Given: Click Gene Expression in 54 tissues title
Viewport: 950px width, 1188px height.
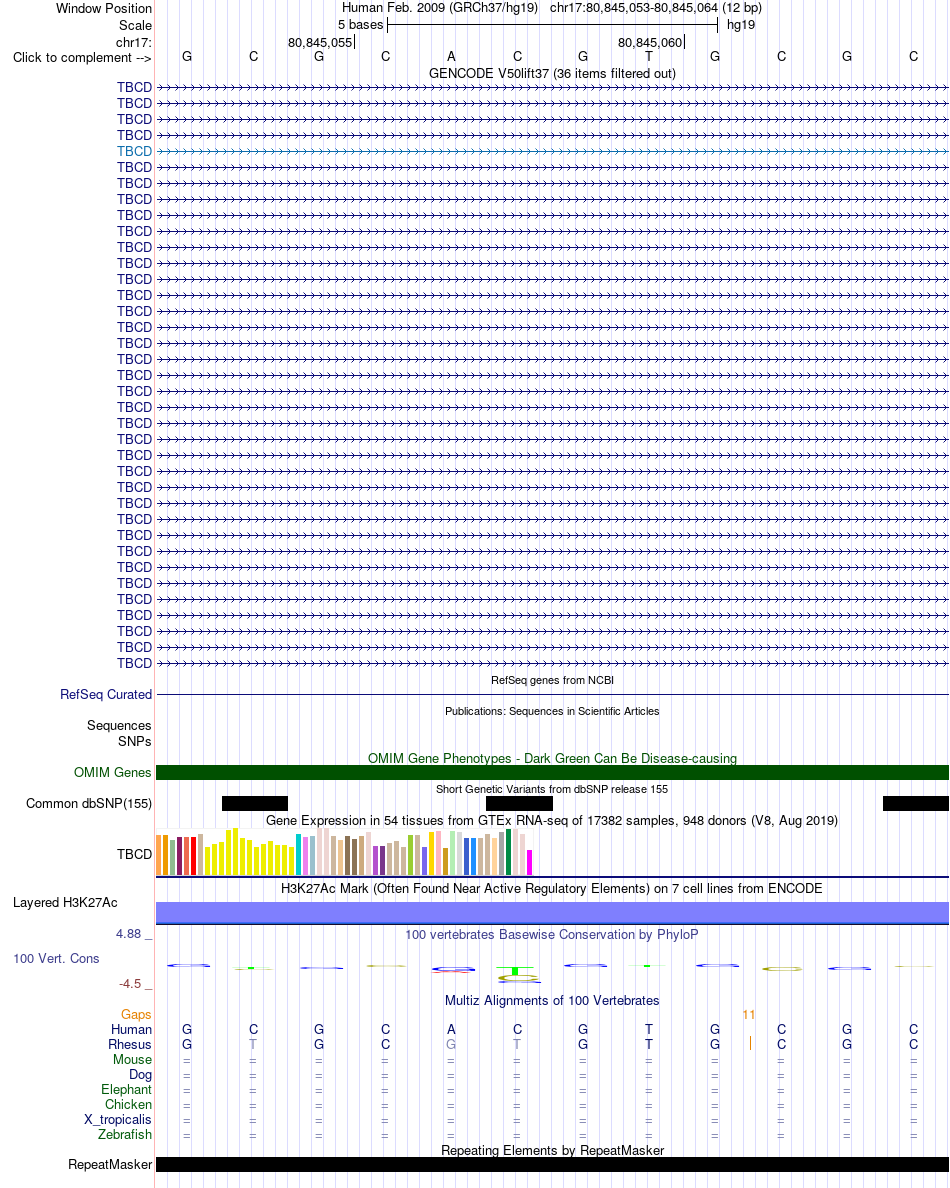Looking at the screenshot, I should (552, 821).
